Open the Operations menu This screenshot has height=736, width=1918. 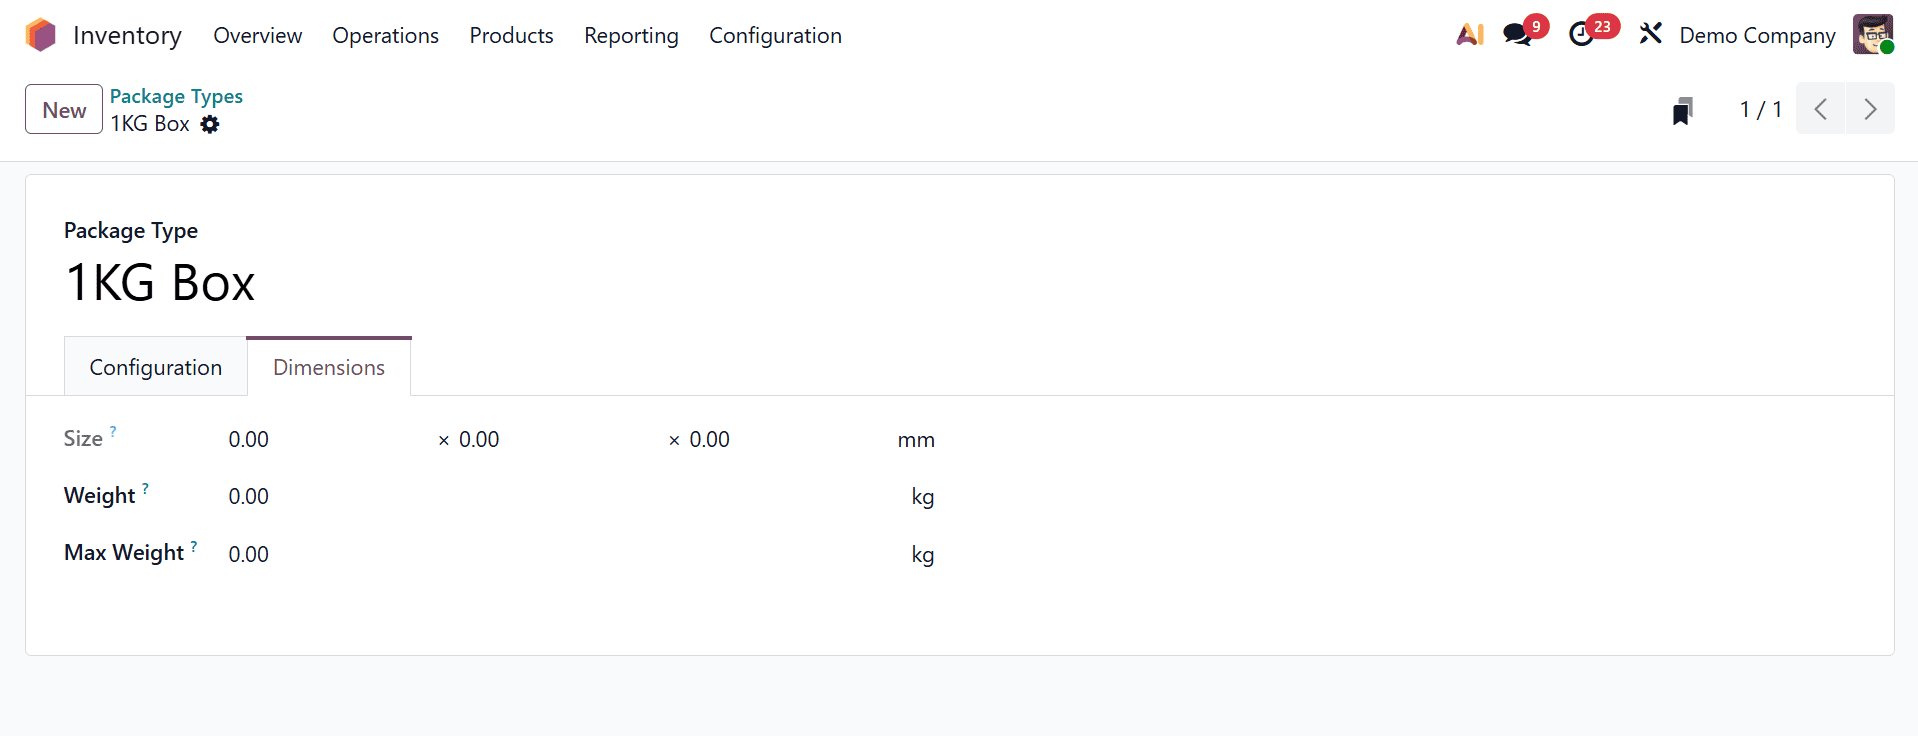pyautogui.click(x=385, y=36)
